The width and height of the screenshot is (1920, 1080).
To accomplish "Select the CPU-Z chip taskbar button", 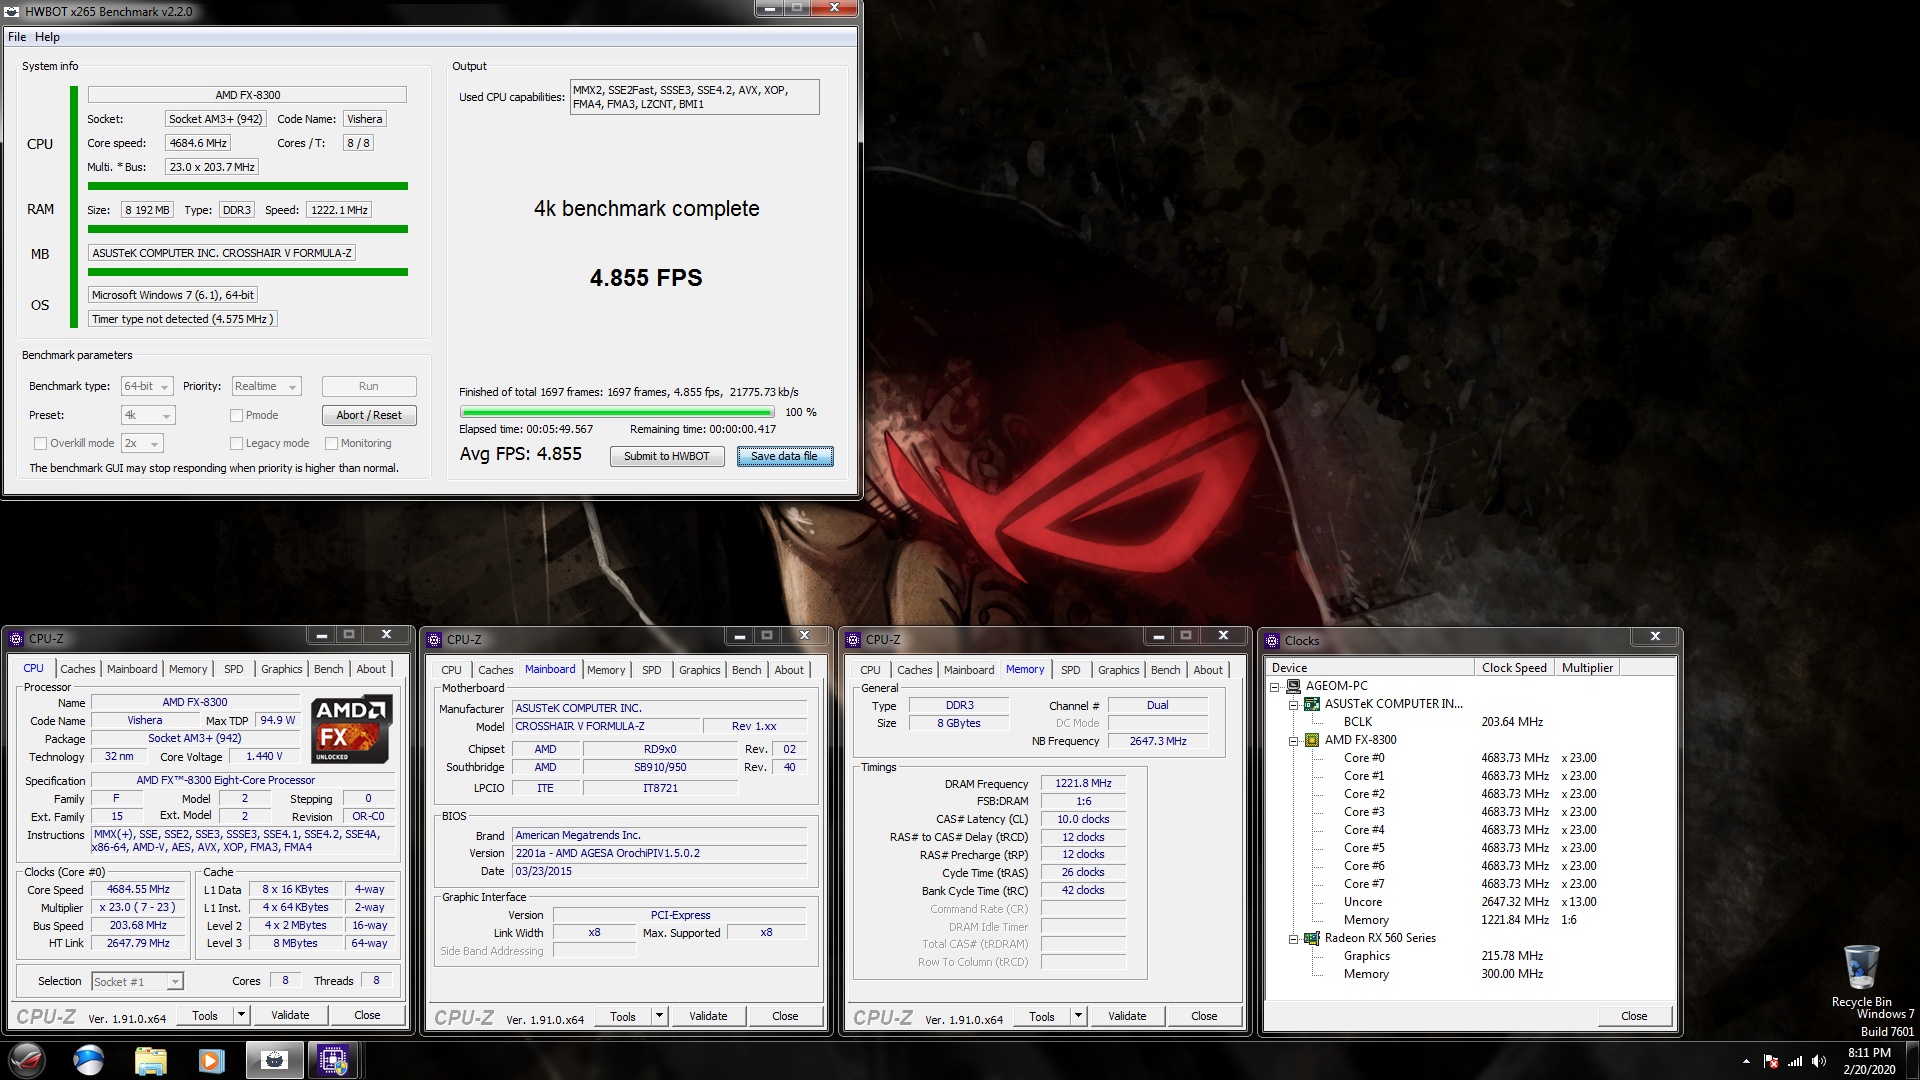I will (333, 1060).
